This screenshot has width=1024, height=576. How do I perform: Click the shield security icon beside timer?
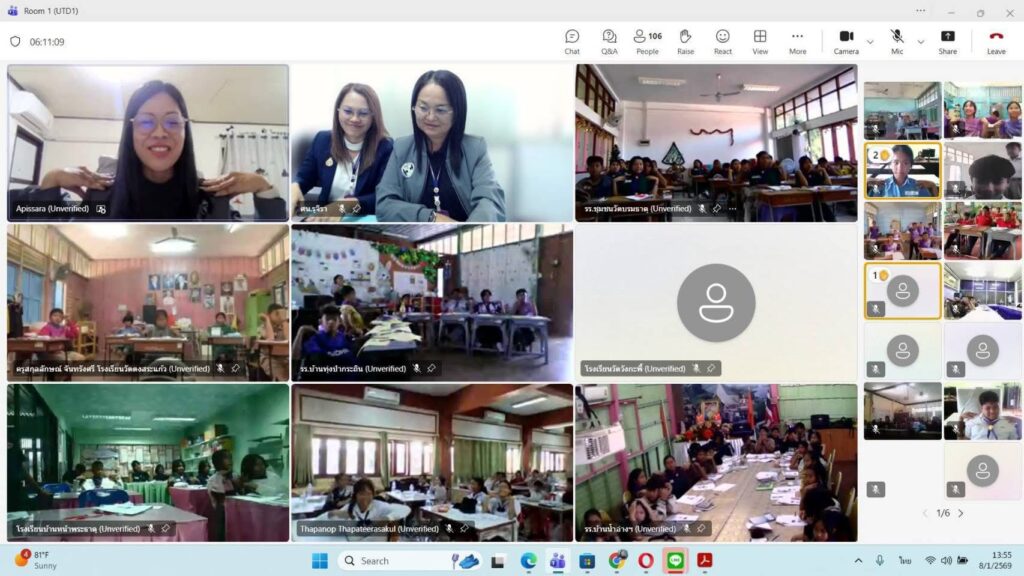coord(15,42)
